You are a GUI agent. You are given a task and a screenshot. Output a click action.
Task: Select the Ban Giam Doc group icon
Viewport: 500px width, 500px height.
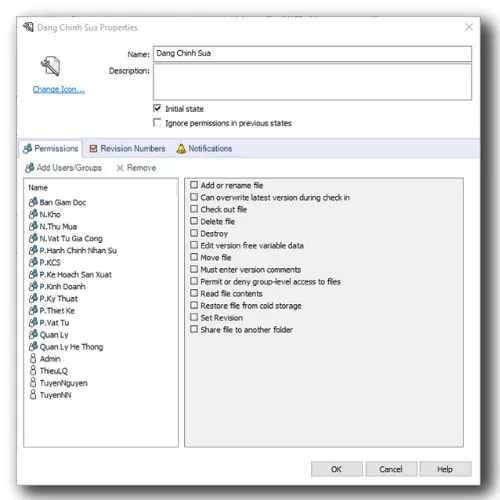33,202
